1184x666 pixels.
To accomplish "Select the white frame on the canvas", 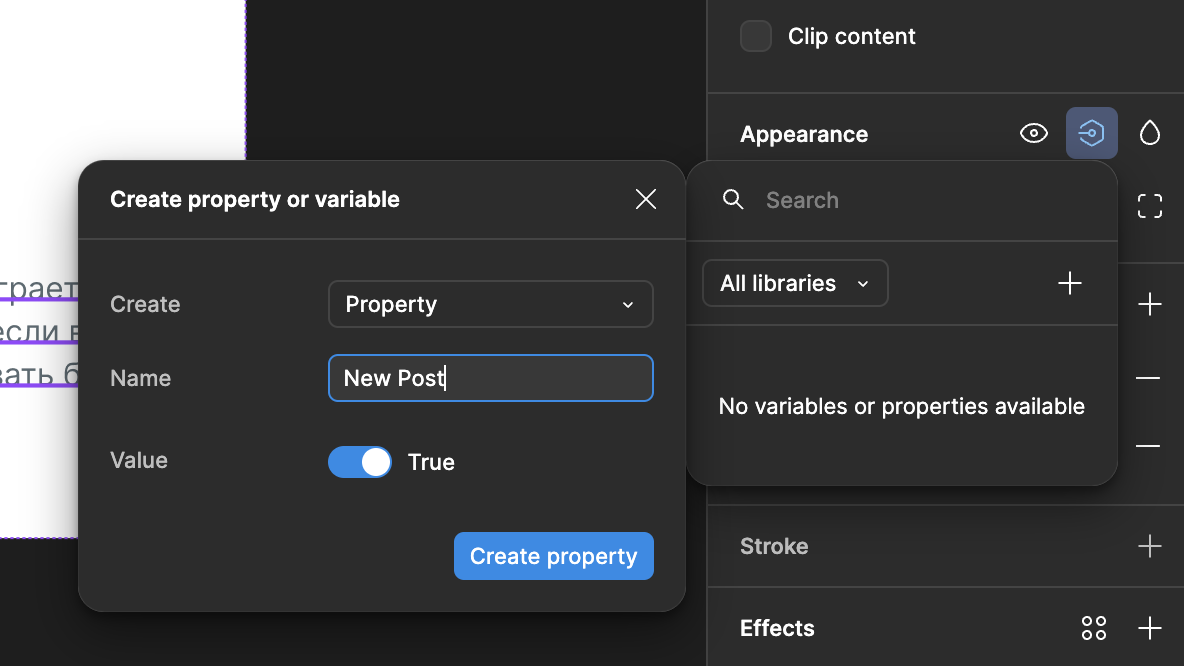I will point(120,80).
